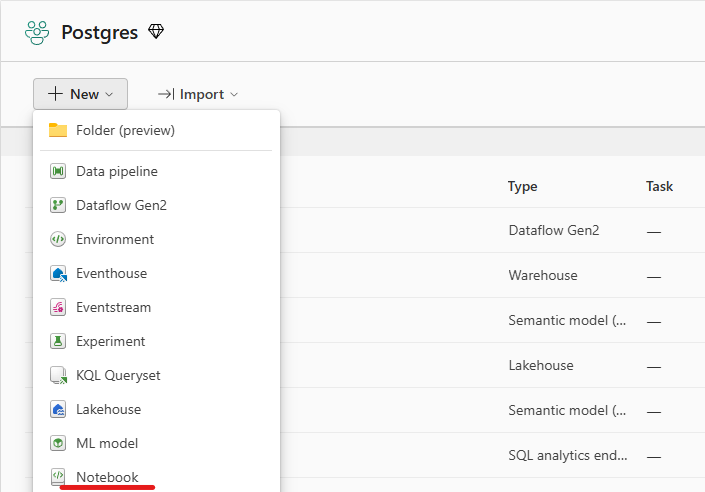Choose Environment from the menu

156,239
